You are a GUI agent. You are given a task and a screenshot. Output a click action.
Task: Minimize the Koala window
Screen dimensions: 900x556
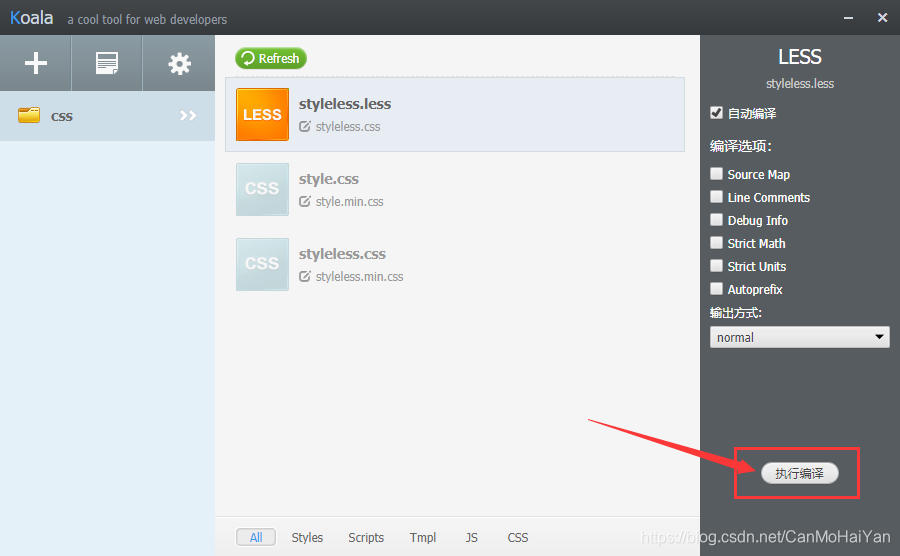[x=848, y=18]
